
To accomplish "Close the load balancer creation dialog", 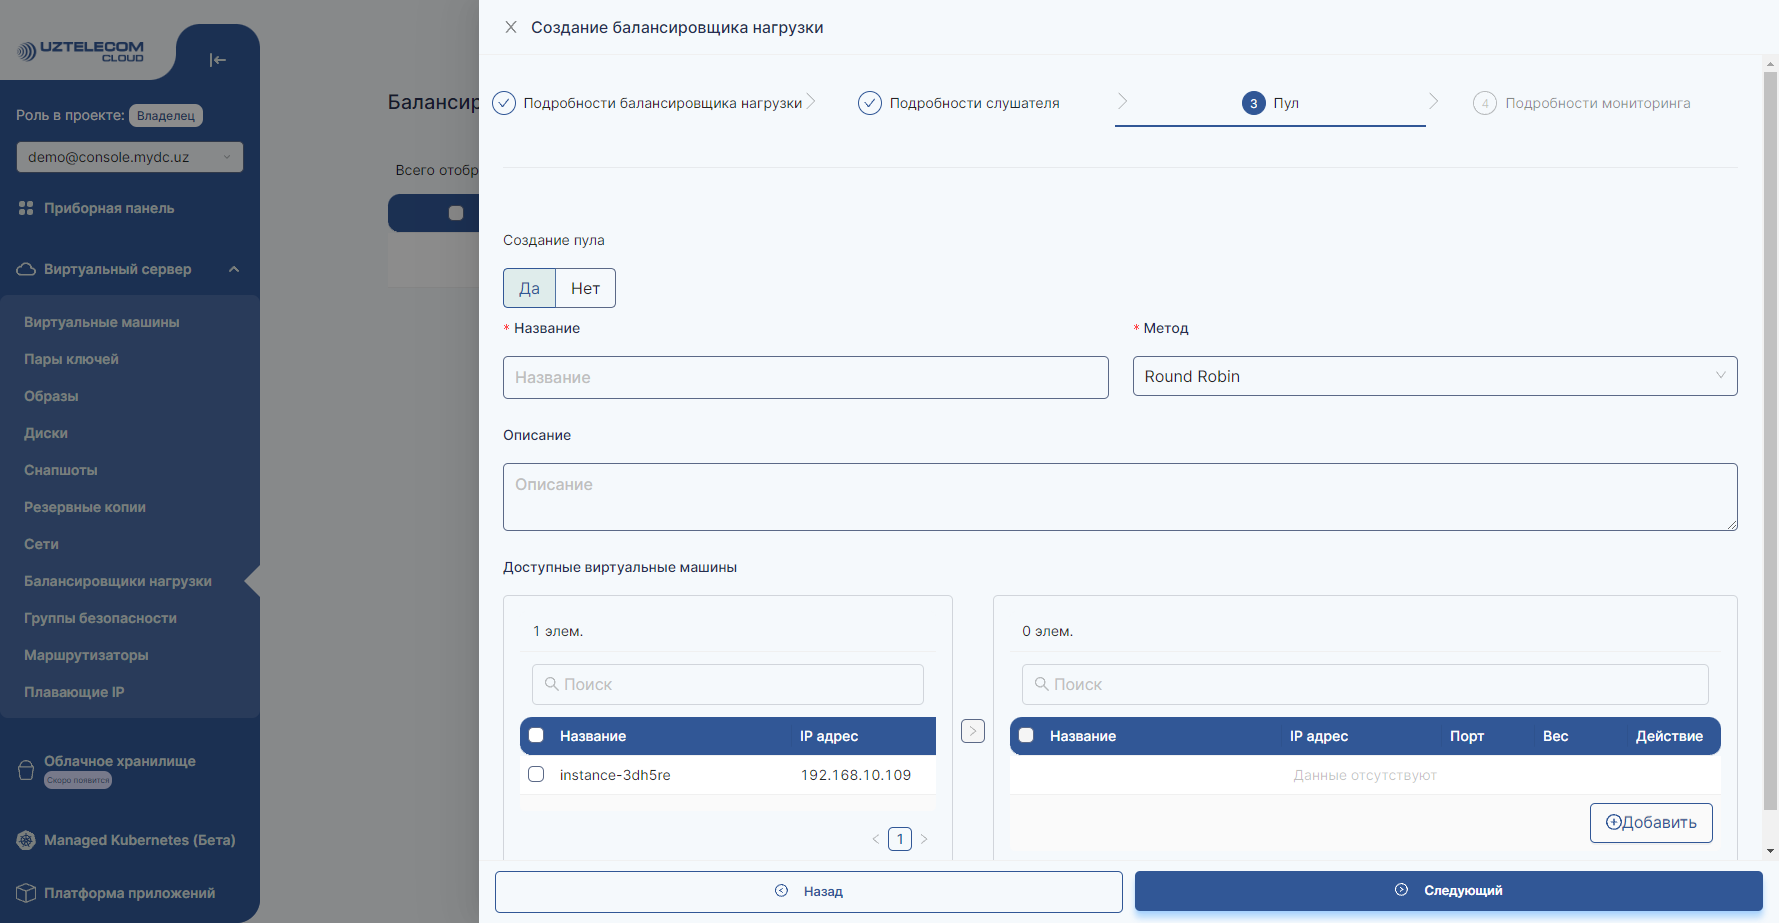I will [x=511, y=27].
